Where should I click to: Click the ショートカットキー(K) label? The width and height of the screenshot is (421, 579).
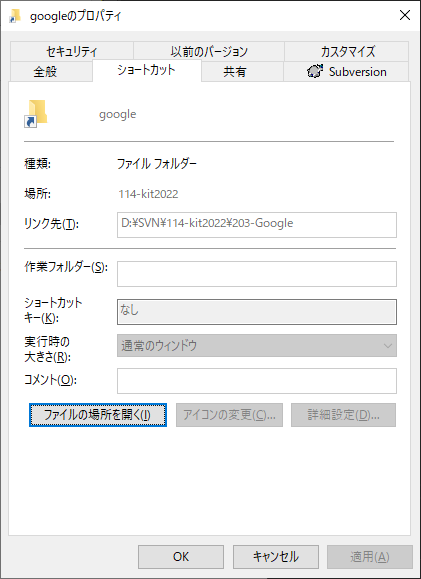(x=53, y=311)
